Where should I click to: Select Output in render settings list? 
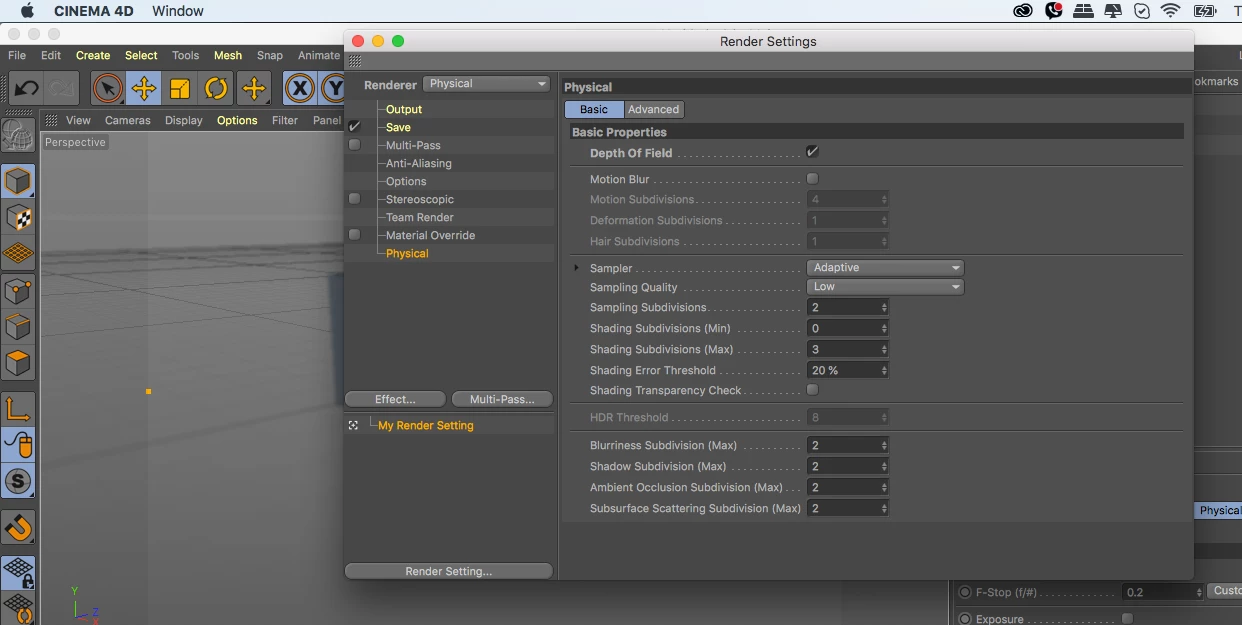click(404, 109)
